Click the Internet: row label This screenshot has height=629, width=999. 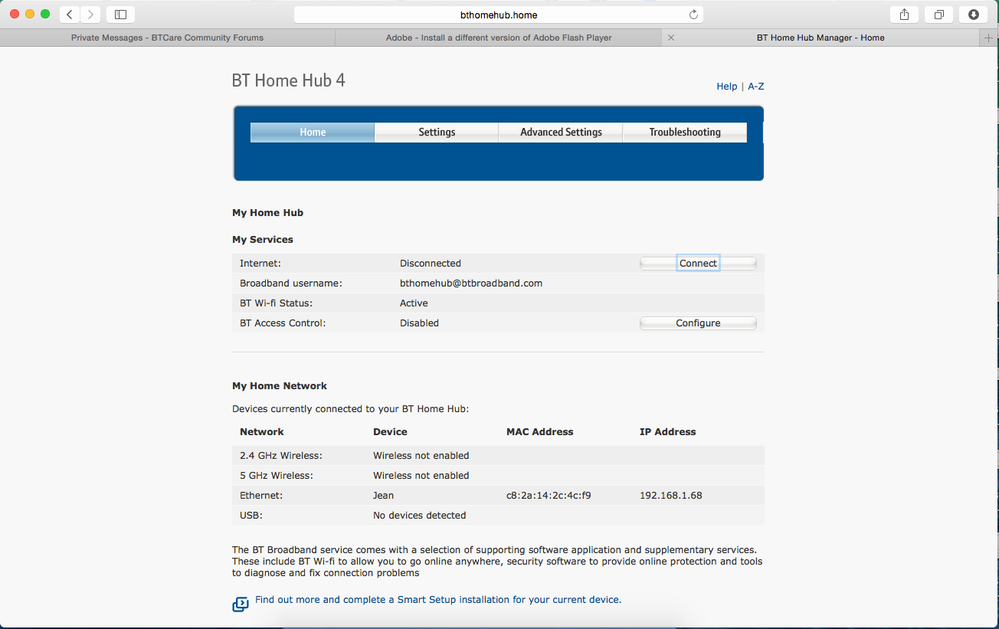coord(260,263)
